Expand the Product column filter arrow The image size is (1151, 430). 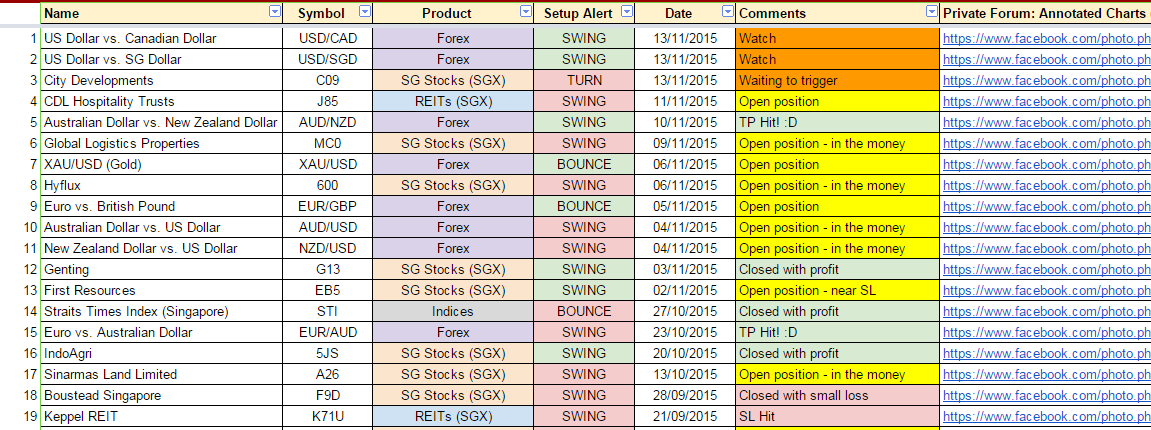pyautogui.click(x=526, y=12)
